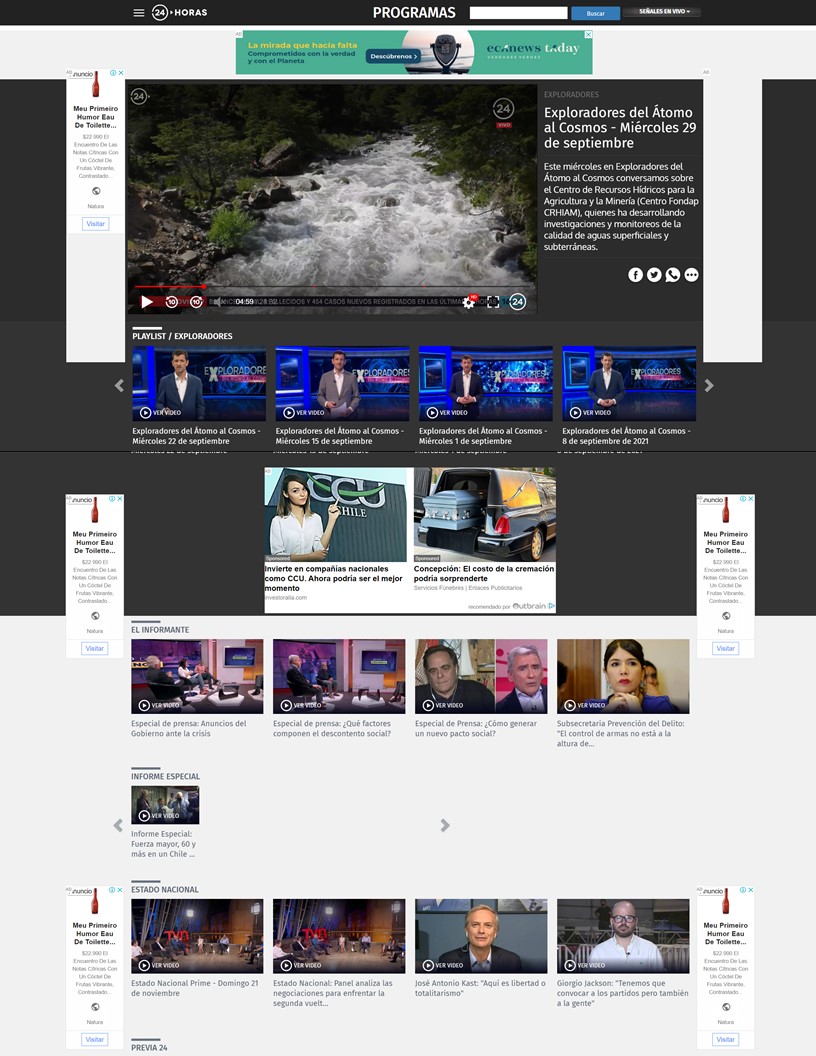Rewind the video 10 seconds
Viewport: 816px width, 1056px height.
point(172,302)
